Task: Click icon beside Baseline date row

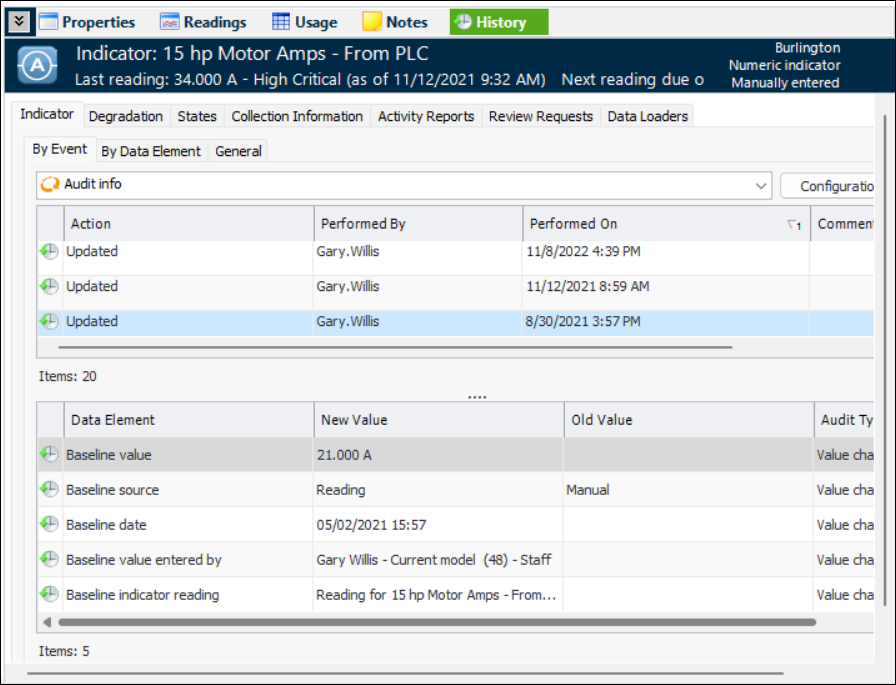Action: tap(50, 524)
